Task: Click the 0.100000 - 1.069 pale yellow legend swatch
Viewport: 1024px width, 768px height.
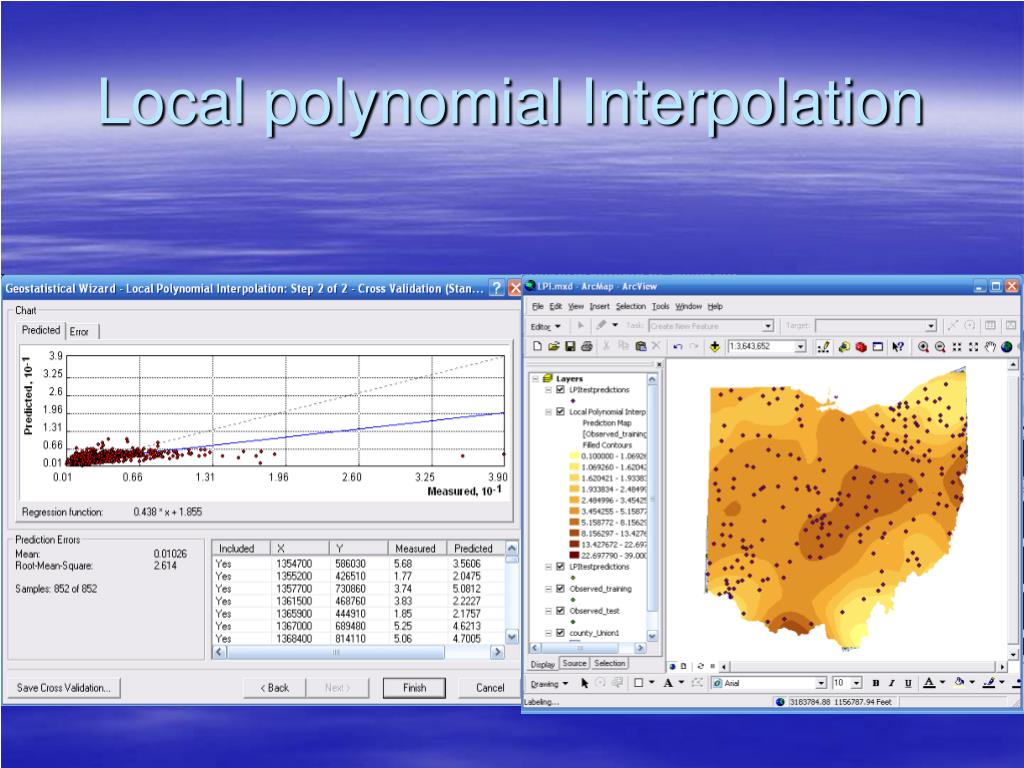Action: (x=574, y=456)
